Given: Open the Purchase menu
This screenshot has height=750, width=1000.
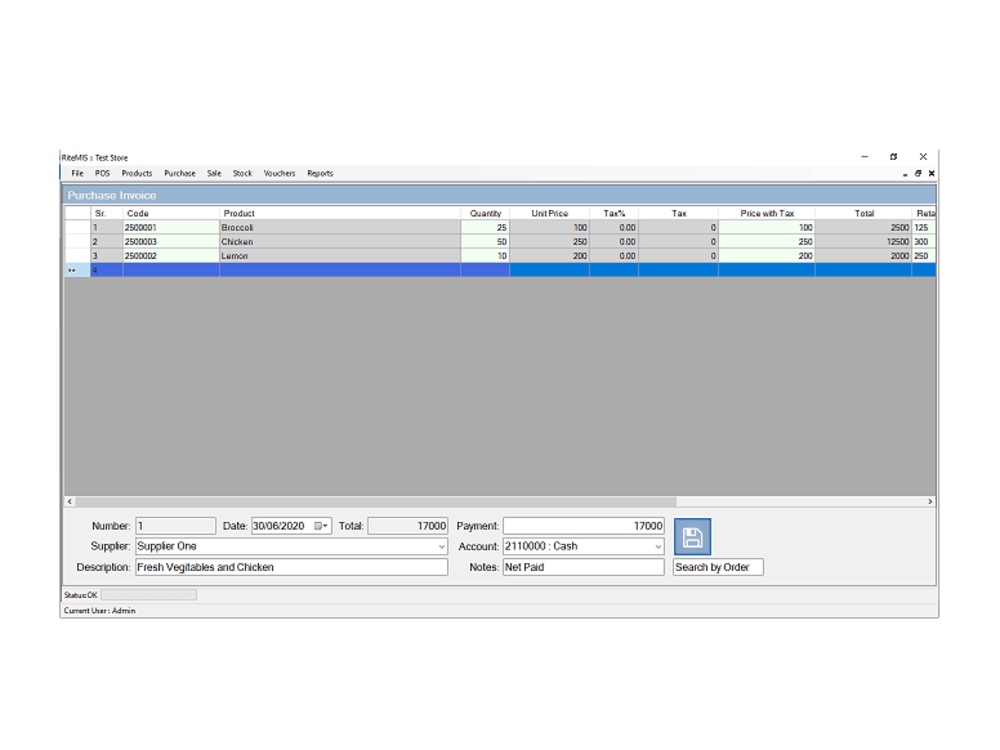Looking at the screenshot, I should 179,173.
